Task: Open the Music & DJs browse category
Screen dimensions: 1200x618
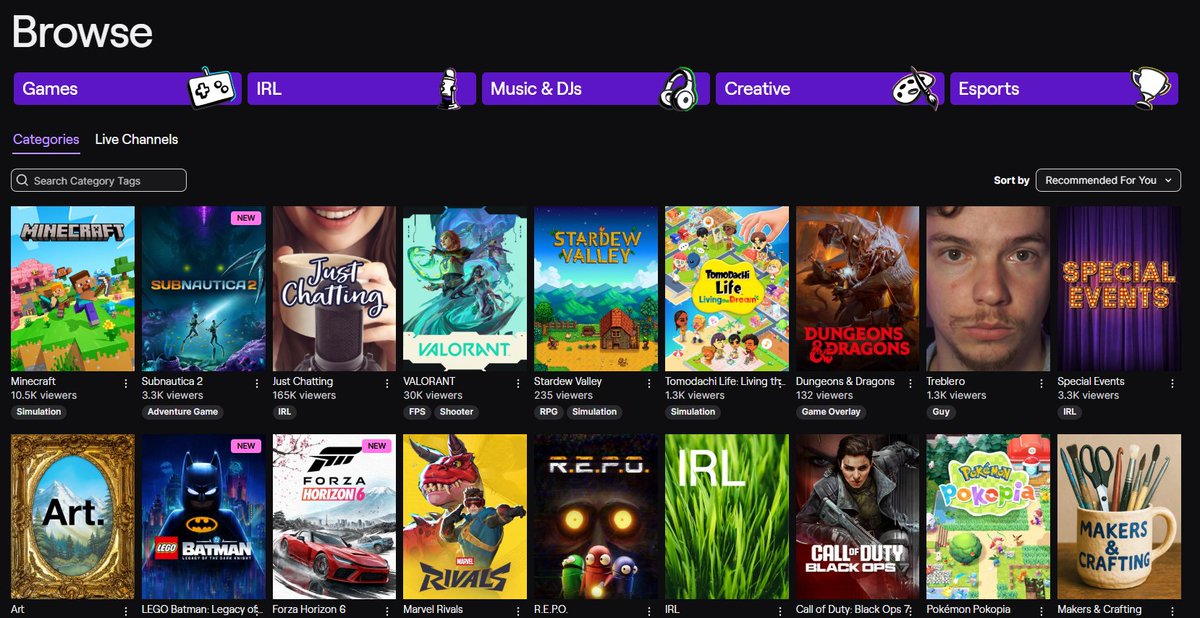Action: [596, 88]
